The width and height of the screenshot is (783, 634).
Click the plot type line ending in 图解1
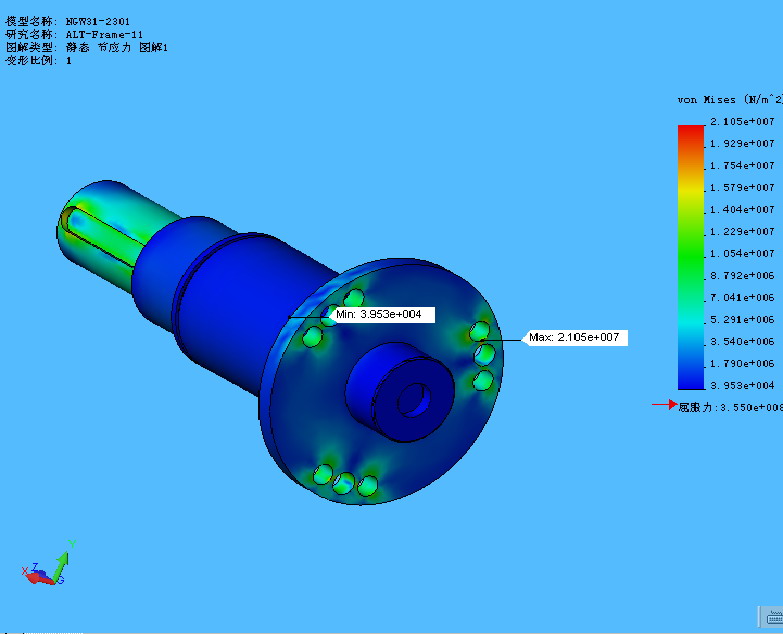[x=86, y=47]
